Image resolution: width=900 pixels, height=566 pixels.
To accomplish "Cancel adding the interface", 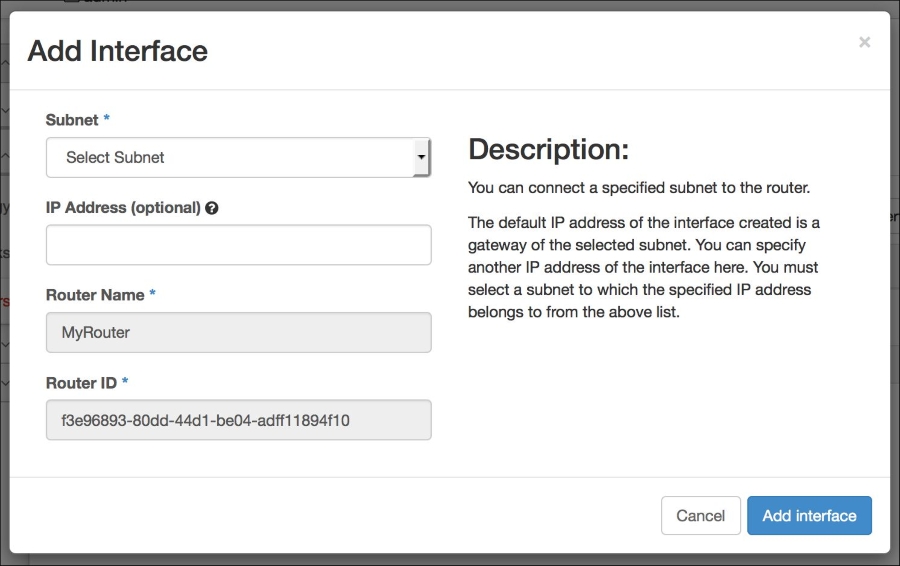I will click(701, 515).
